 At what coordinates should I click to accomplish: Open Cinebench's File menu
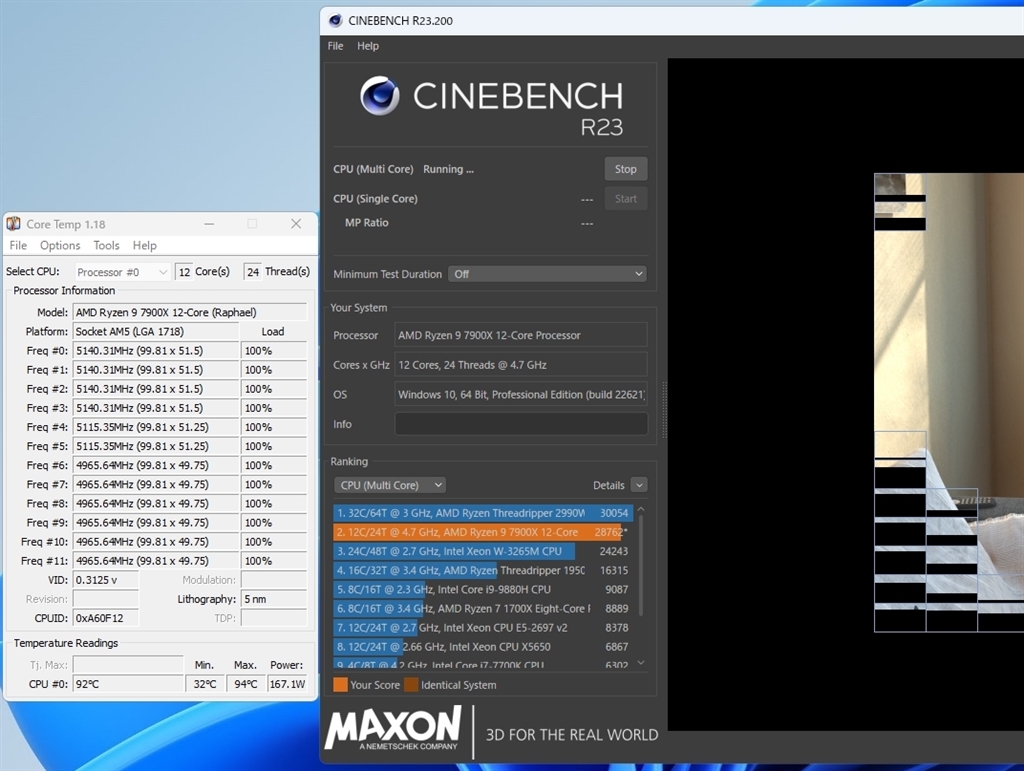click(334, 45)
